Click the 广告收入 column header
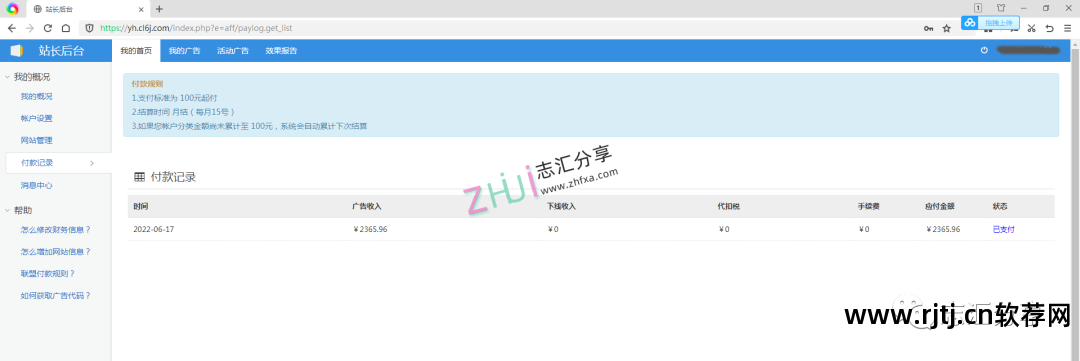The width and height of the screenshot is (1080, 361). coord(366,207)
